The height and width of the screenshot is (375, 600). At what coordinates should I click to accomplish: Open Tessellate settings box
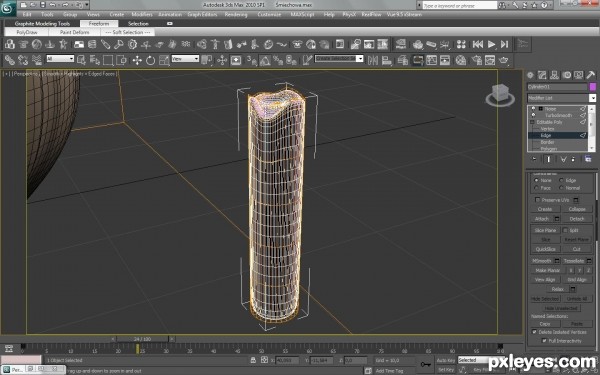[589, 261]
